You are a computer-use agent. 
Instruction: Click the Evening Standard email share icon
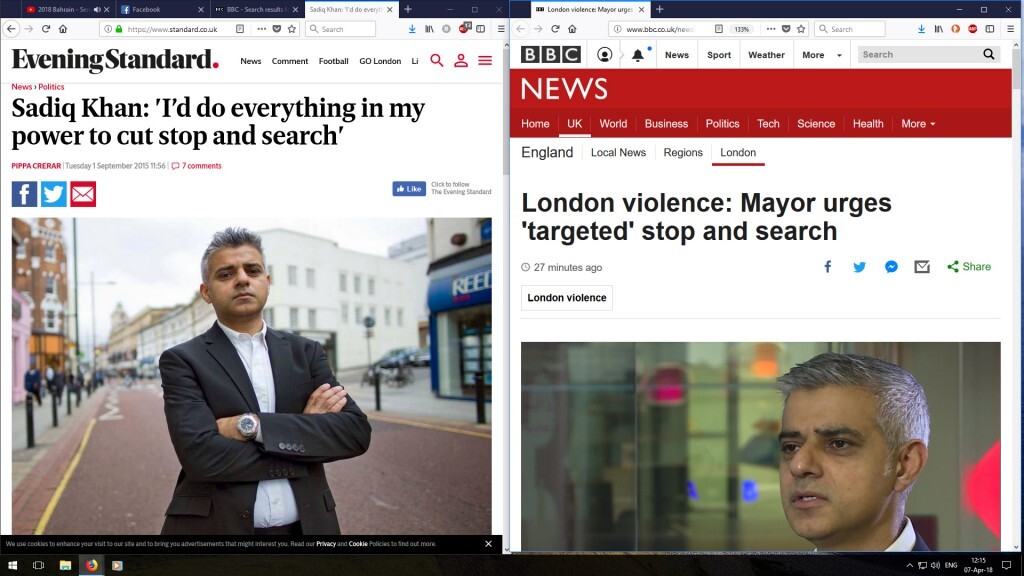tap(83, 194)
